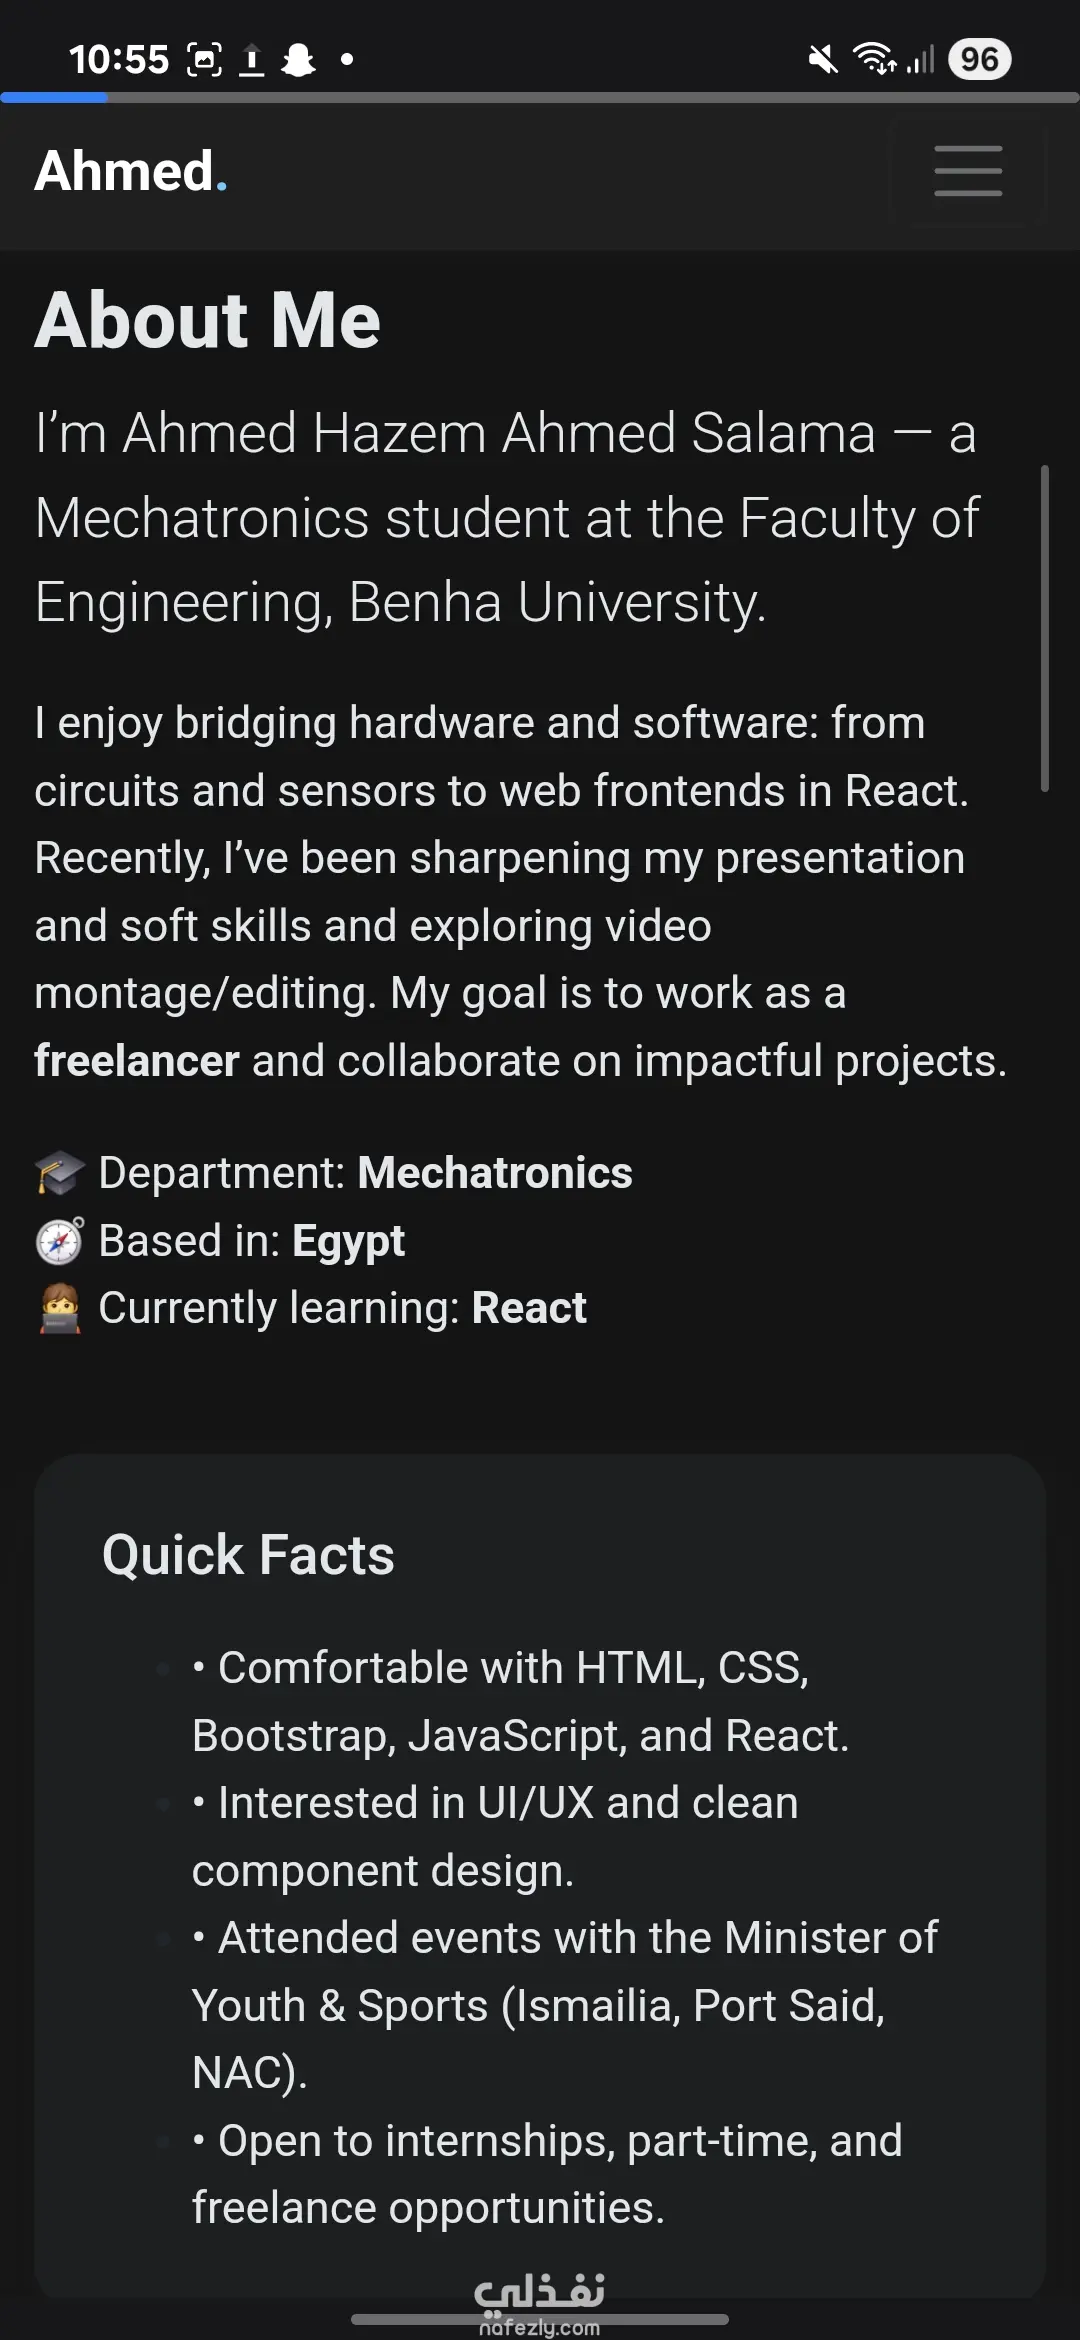The height and width of the screenshot is (2340, 1080).
Task: Click the bold word freelancer
Action: coord(137,1061)
